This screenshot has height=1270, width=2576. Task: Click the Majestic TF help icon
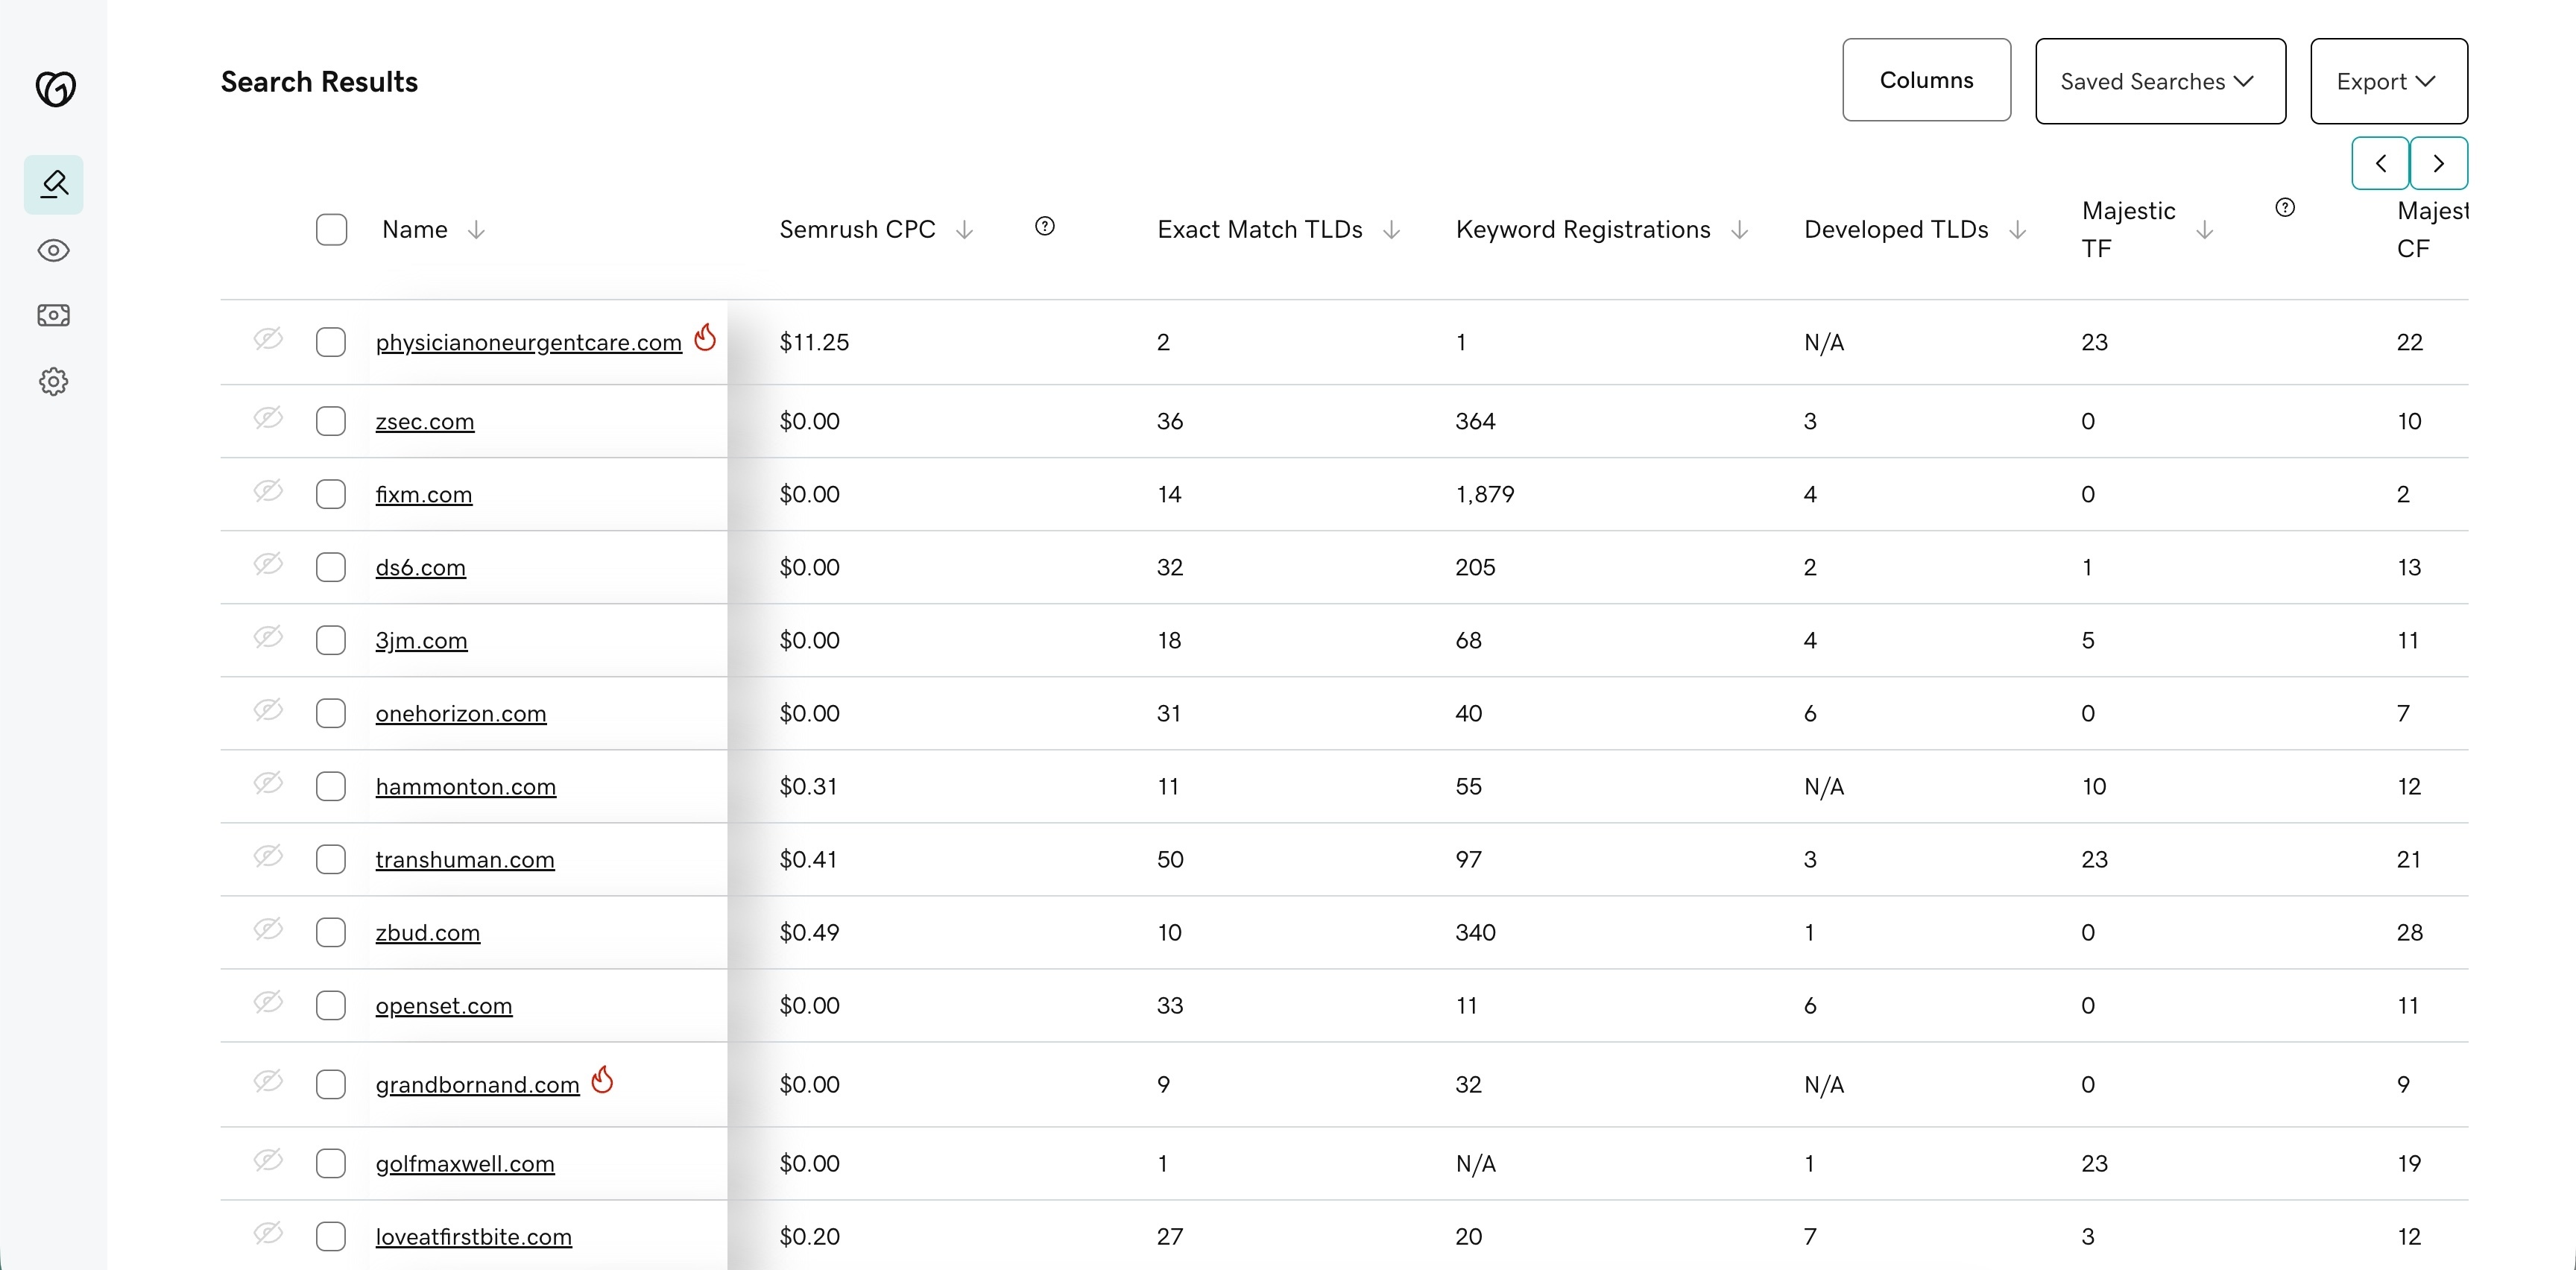coord(2285,208)
